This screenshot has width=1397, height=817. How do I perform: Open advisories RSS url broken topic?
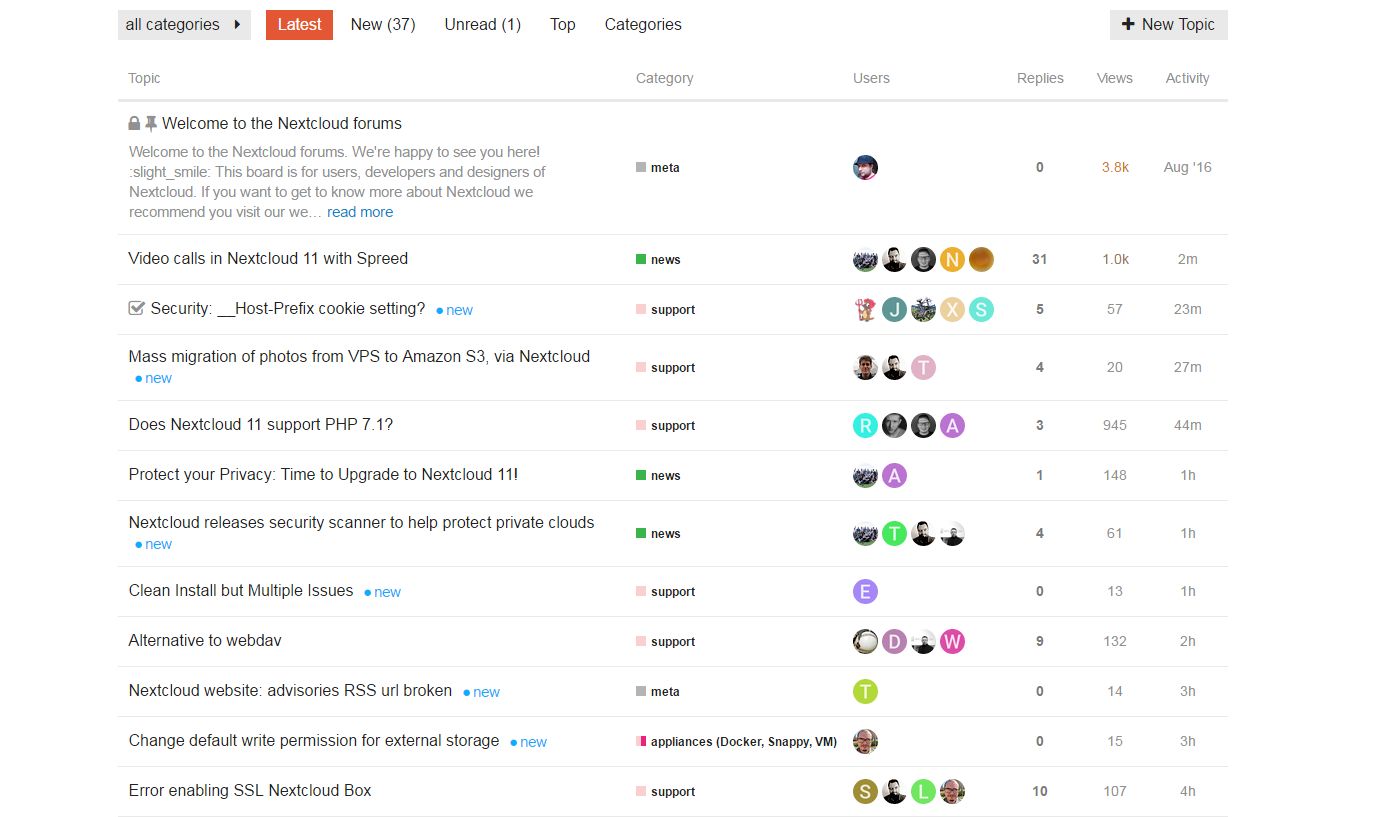(x=290, y=691)
